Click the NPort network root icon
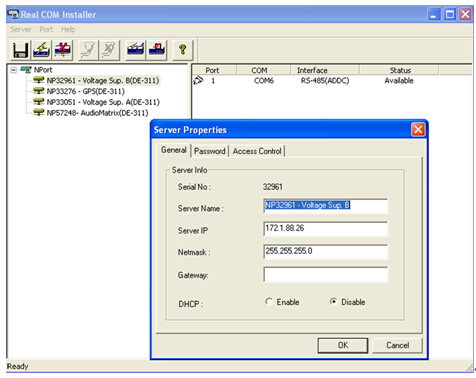 coord(26,70)
